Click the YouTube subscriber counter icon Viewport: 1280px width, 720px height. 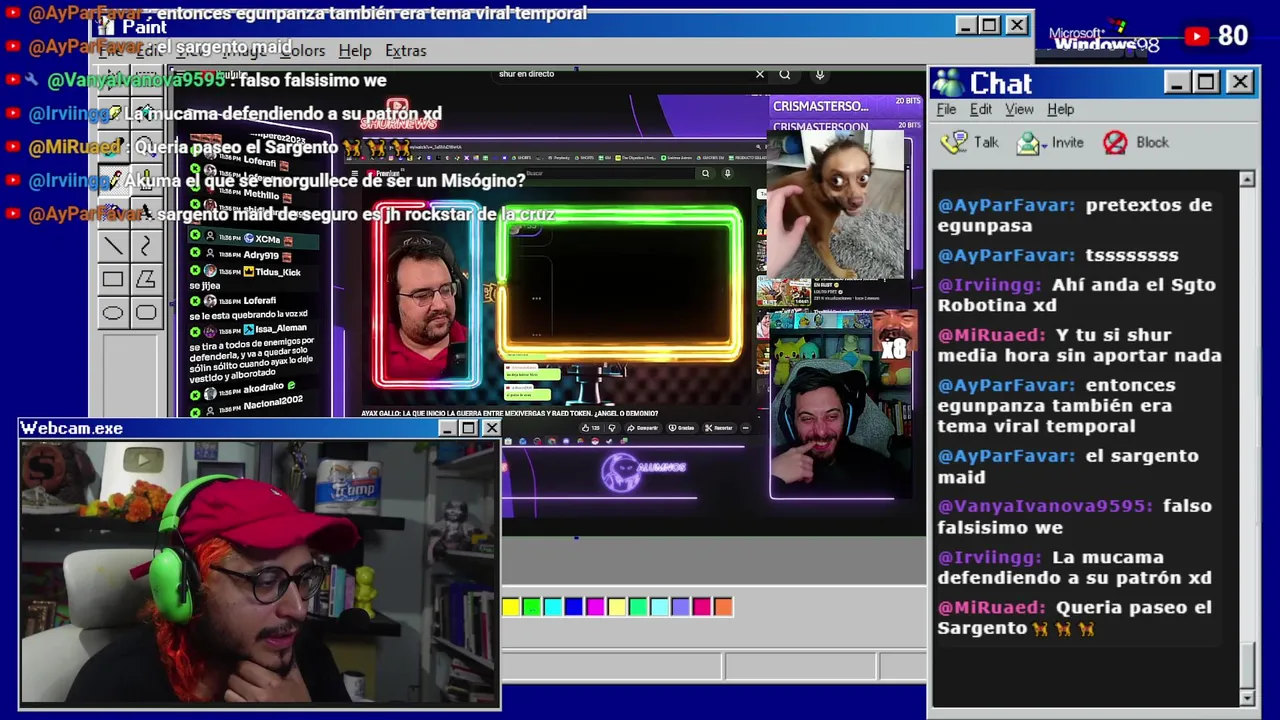(1196, 36)
